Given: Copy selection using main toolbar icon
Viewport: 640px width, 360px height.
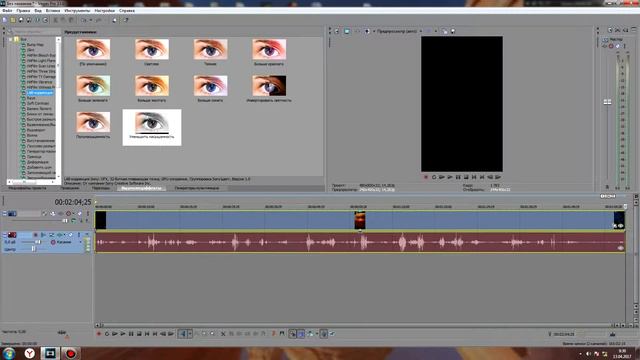Looking at the screenshot, I should tap(63, 20).
